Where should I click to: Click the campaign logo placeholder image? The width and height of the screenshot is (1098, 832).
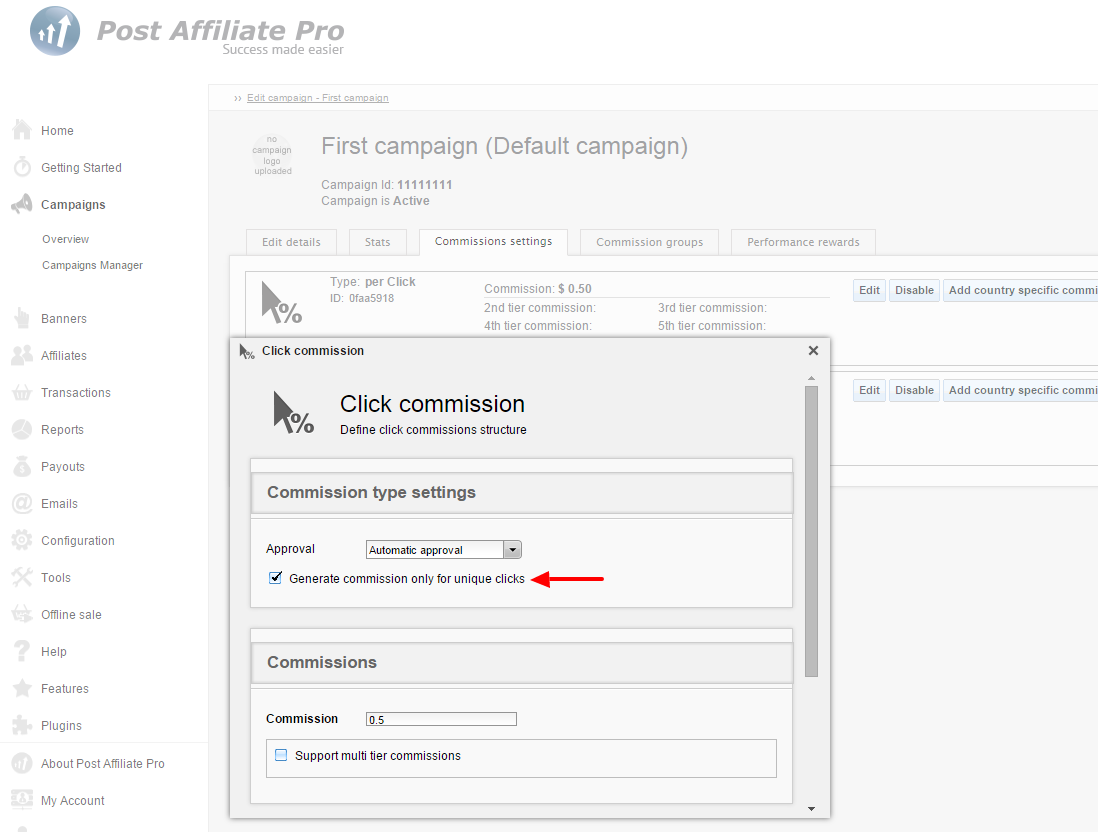(x=272, y=155)
